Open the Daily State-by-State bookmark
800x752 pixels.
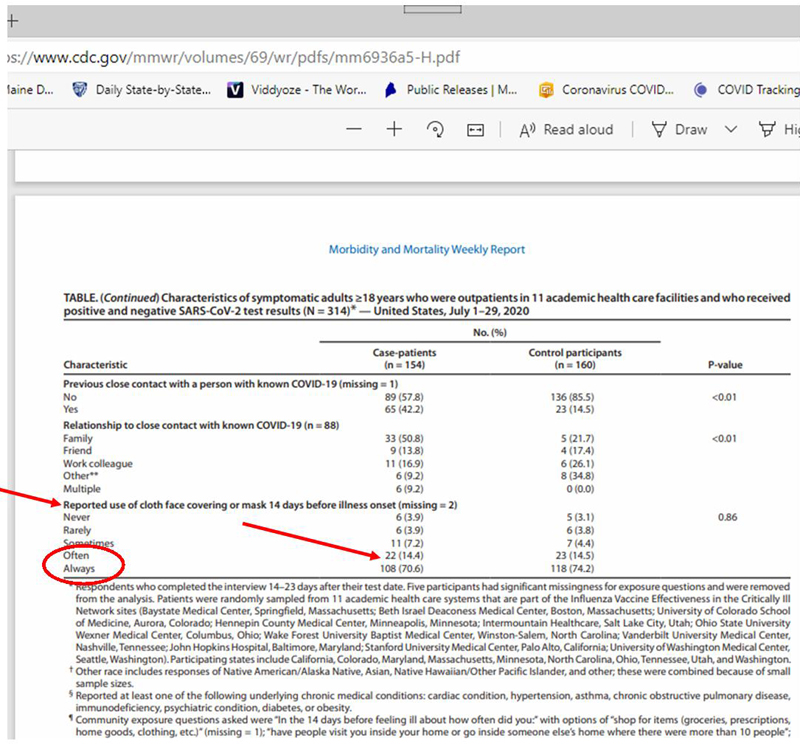pos(142,90)
